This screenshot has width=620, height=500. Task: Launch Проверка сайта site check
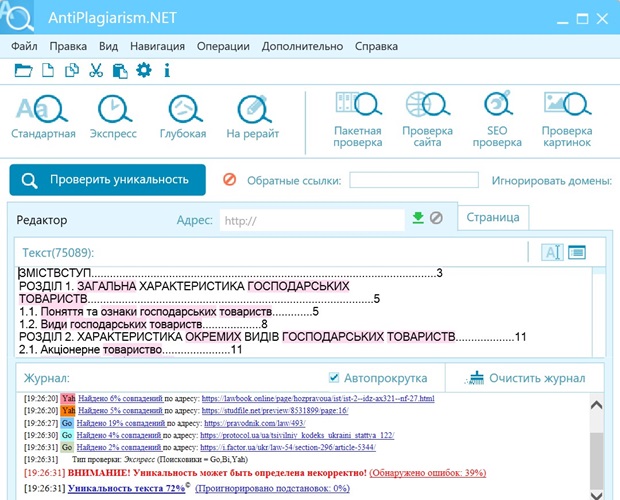click(427, 119)
